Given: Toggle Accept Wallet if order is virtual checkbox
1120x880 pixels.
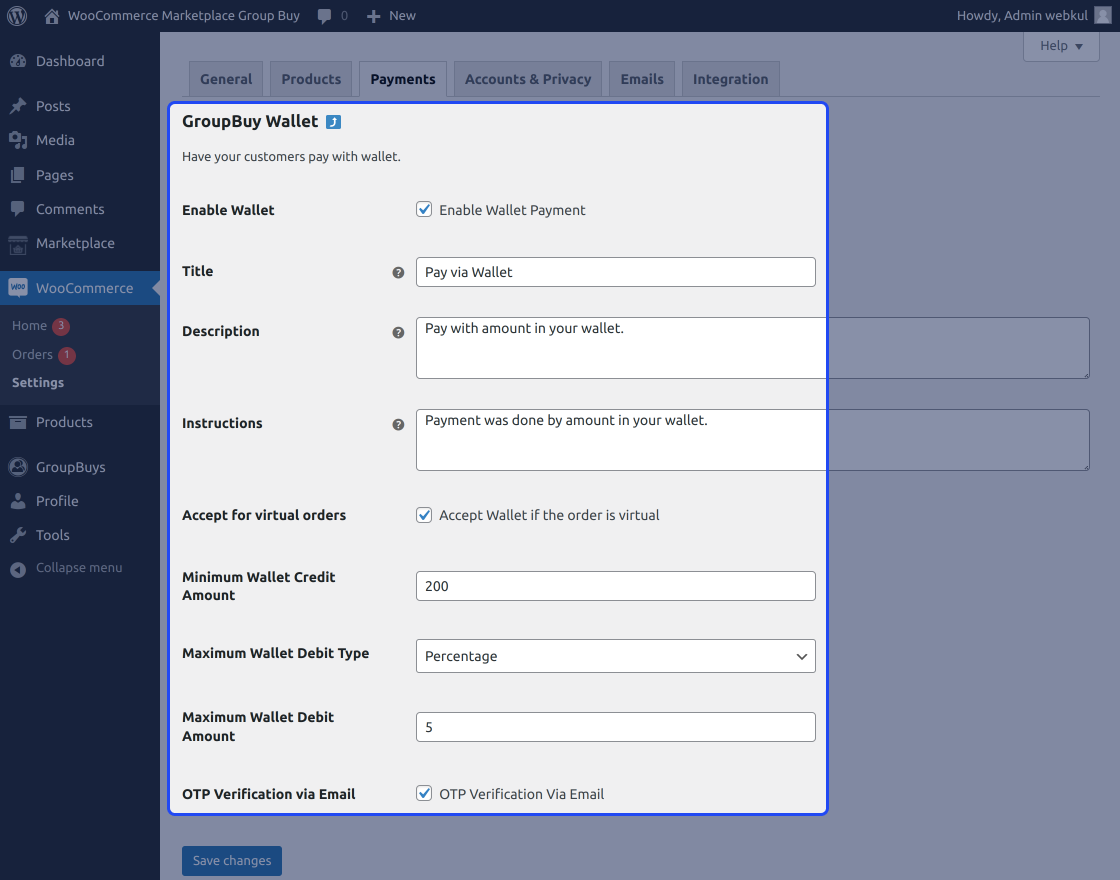Looking at the screenshot, I should [424, 515].
